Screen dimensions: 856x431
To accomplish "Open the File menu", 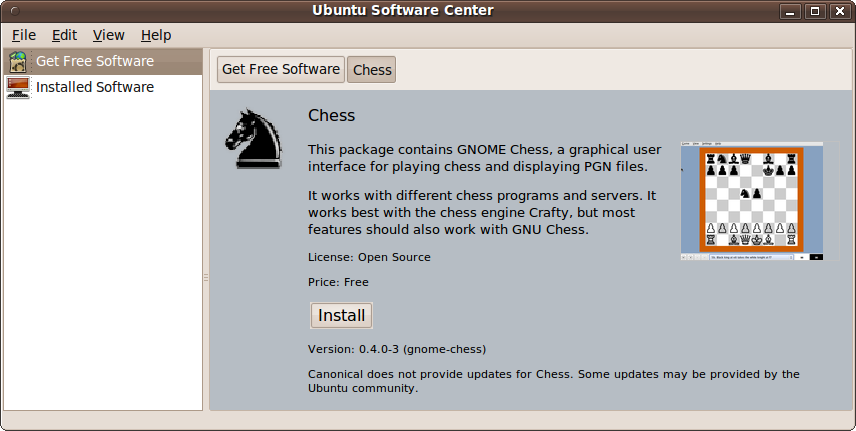I will [23, 35].
